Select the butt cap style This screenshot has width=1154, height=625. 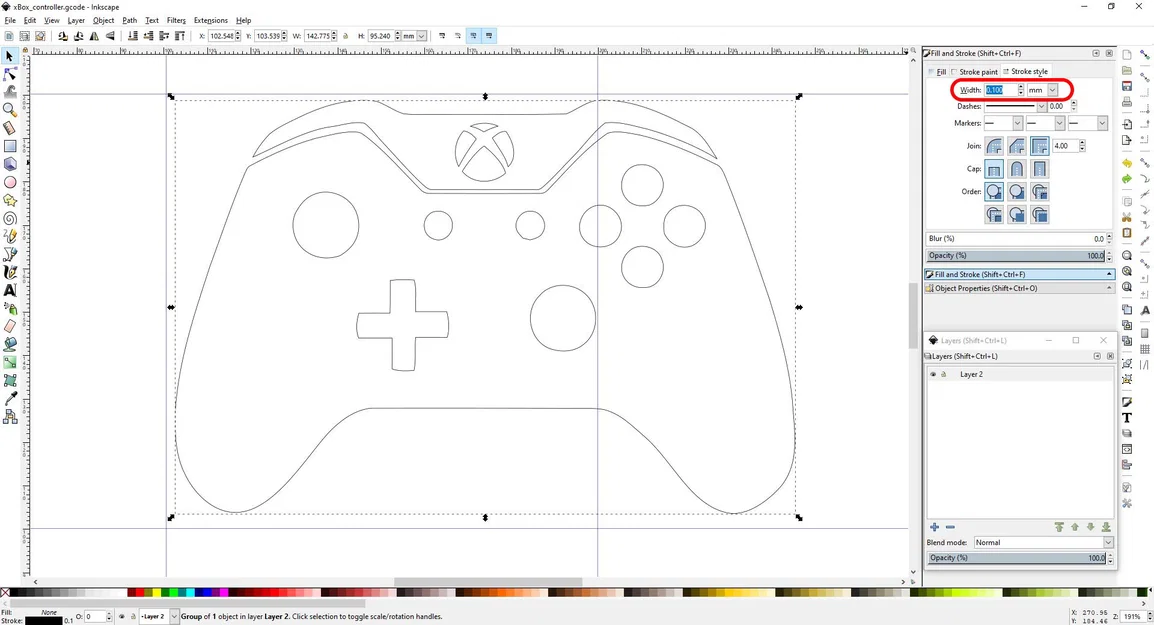(994, 169)
